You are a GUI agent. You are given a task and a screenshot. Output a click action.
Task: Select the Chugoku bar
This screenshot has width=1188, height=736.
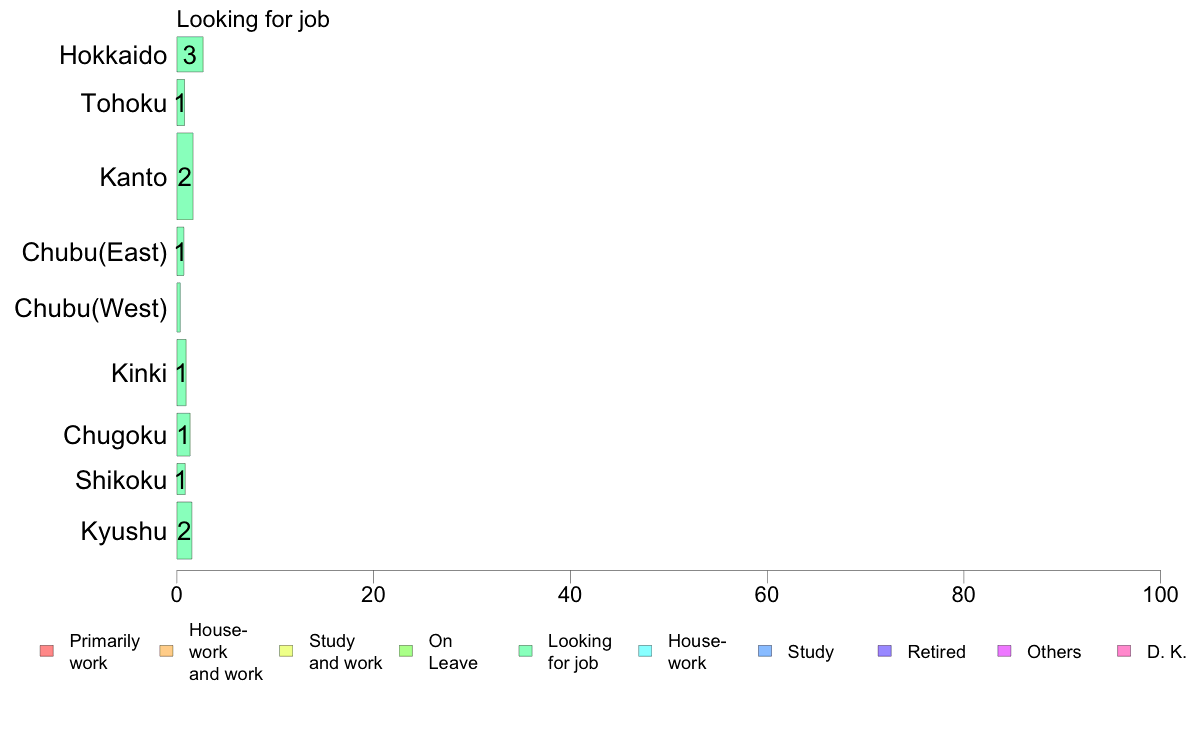coord(183,435)
